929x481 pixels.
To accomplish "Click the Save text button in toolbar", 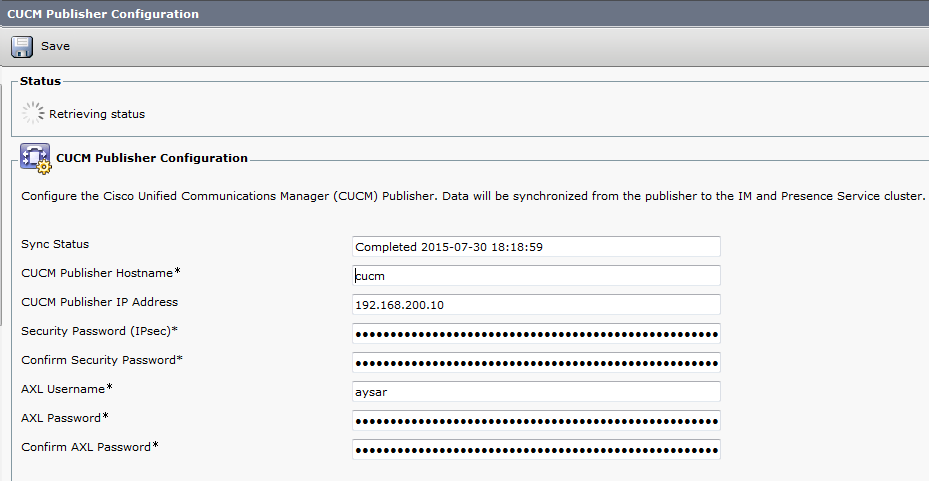I will [x=55, y=47].
